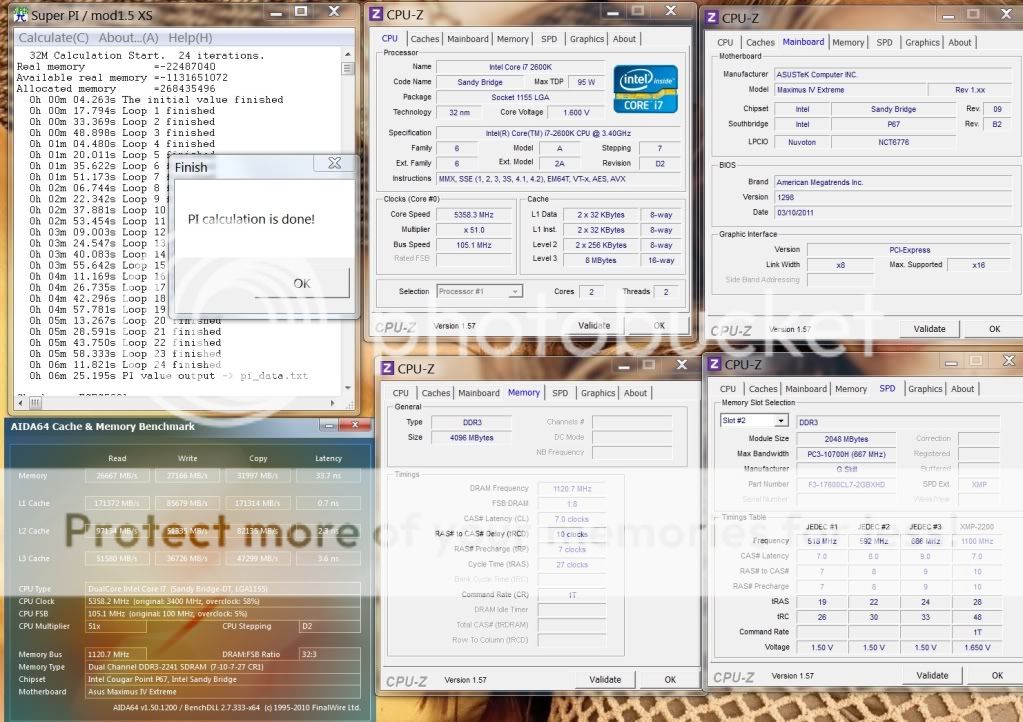Click Validate in CPU-Z Mainboard window
The image size is (1023, 722).
click(x=929, y=329)
